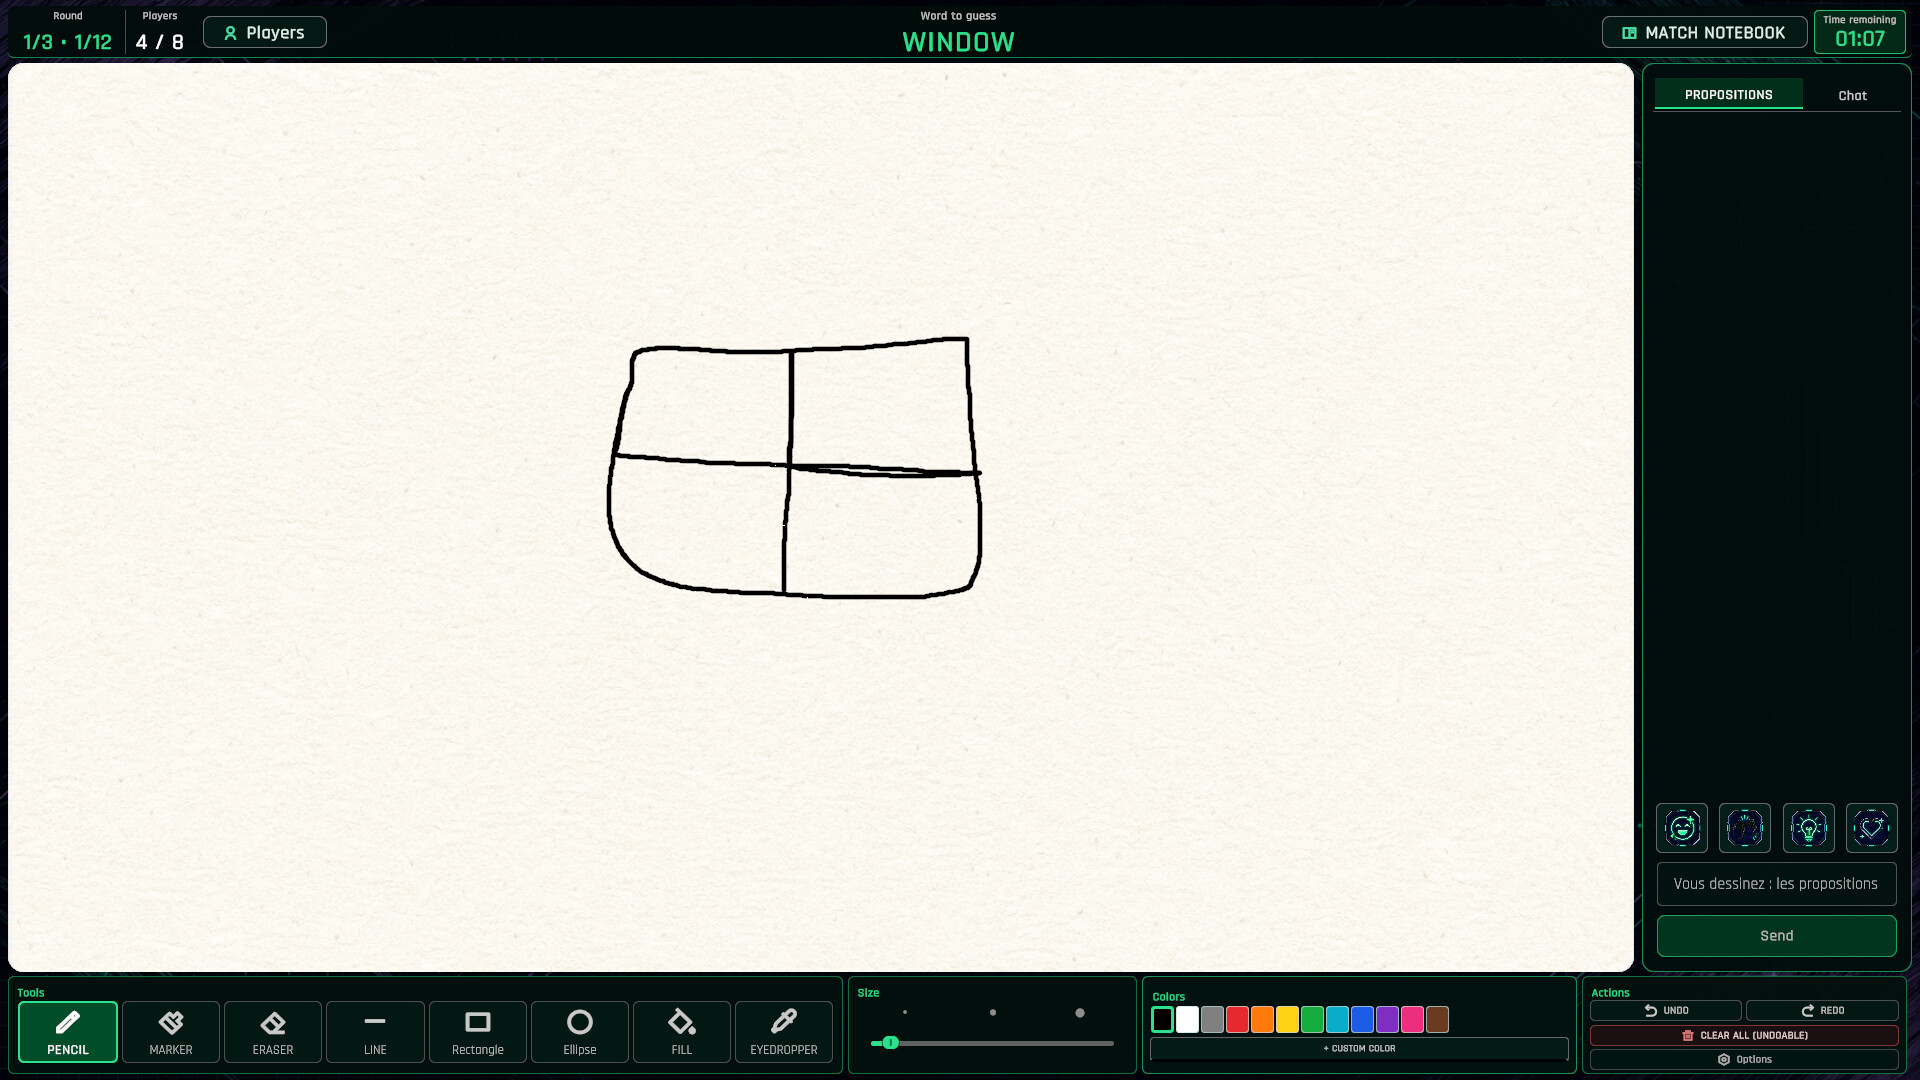Viewport: 1920px width, 1080px height.
Task: Click the propositions text input field
Action: click(1776, 884)
